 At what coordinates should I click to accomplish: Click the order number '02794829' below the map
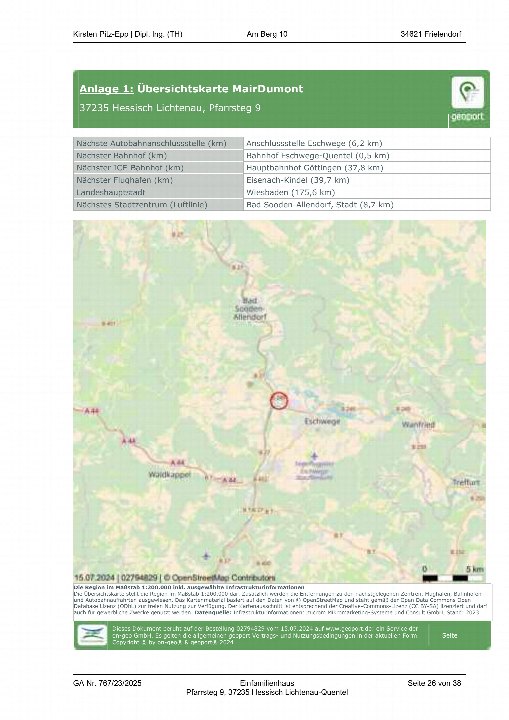coord(139,578)
